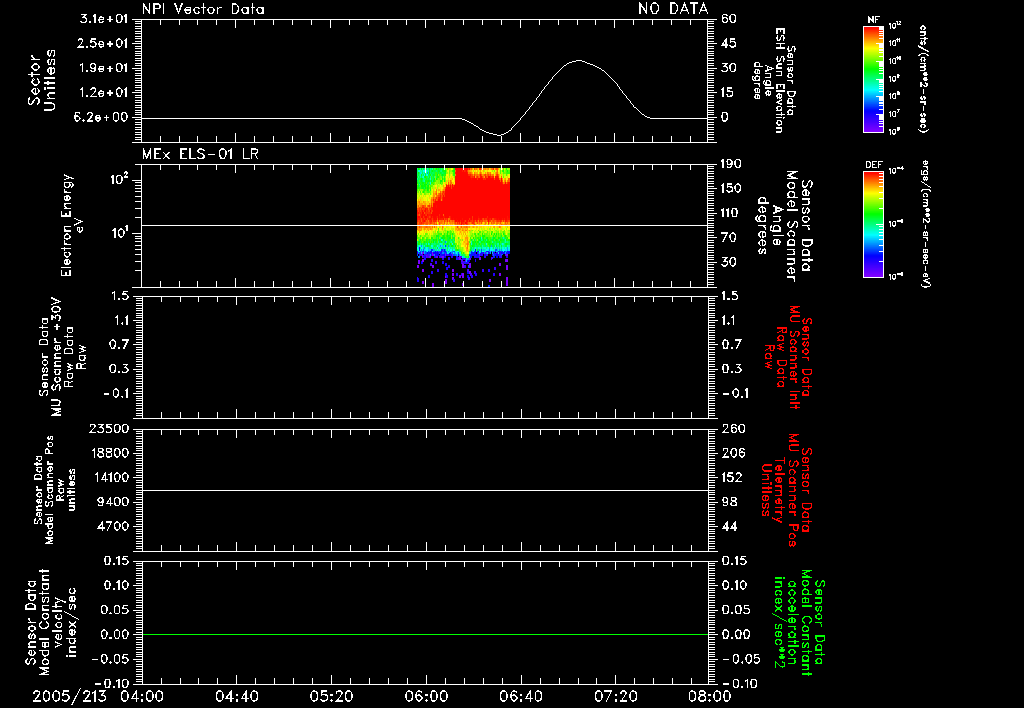Image resolution: width=1024 pixels, height=708 pixels.
Task: Click the 10² electron energy tick label
Action: (x=120, y=178)
